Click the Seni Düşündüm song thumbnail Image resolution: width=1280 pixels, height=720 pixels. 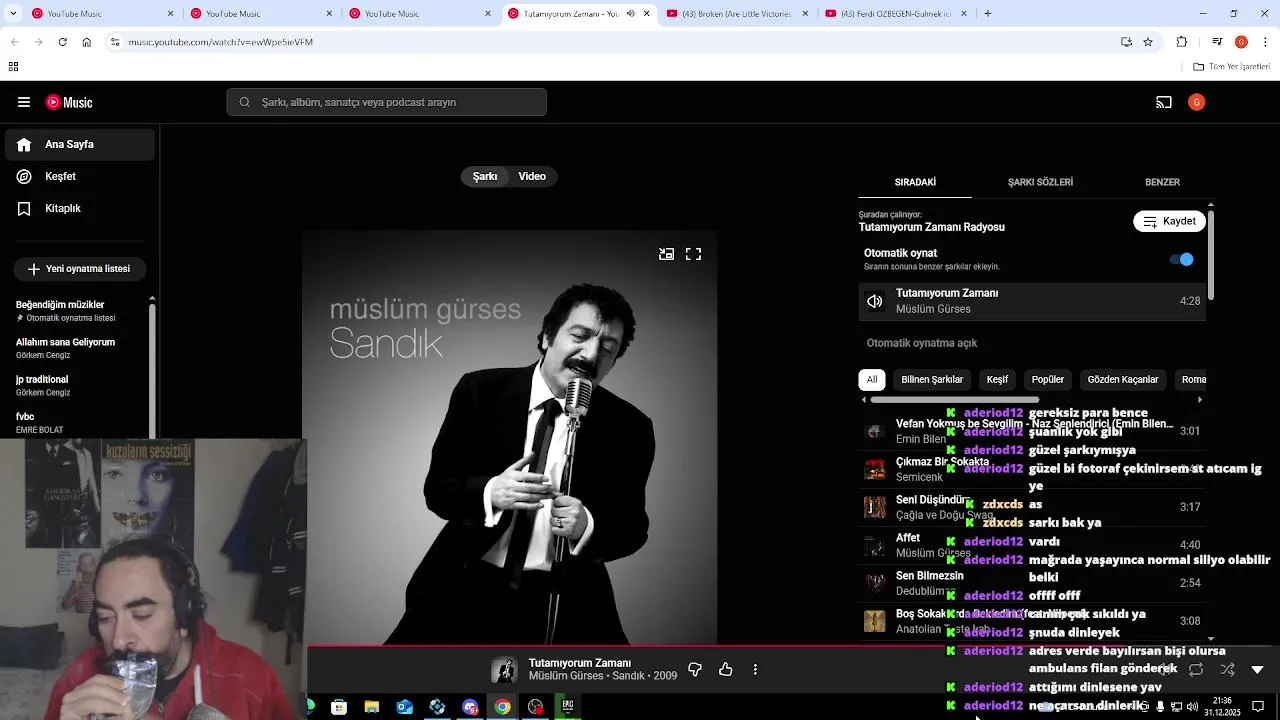(875, 507)
